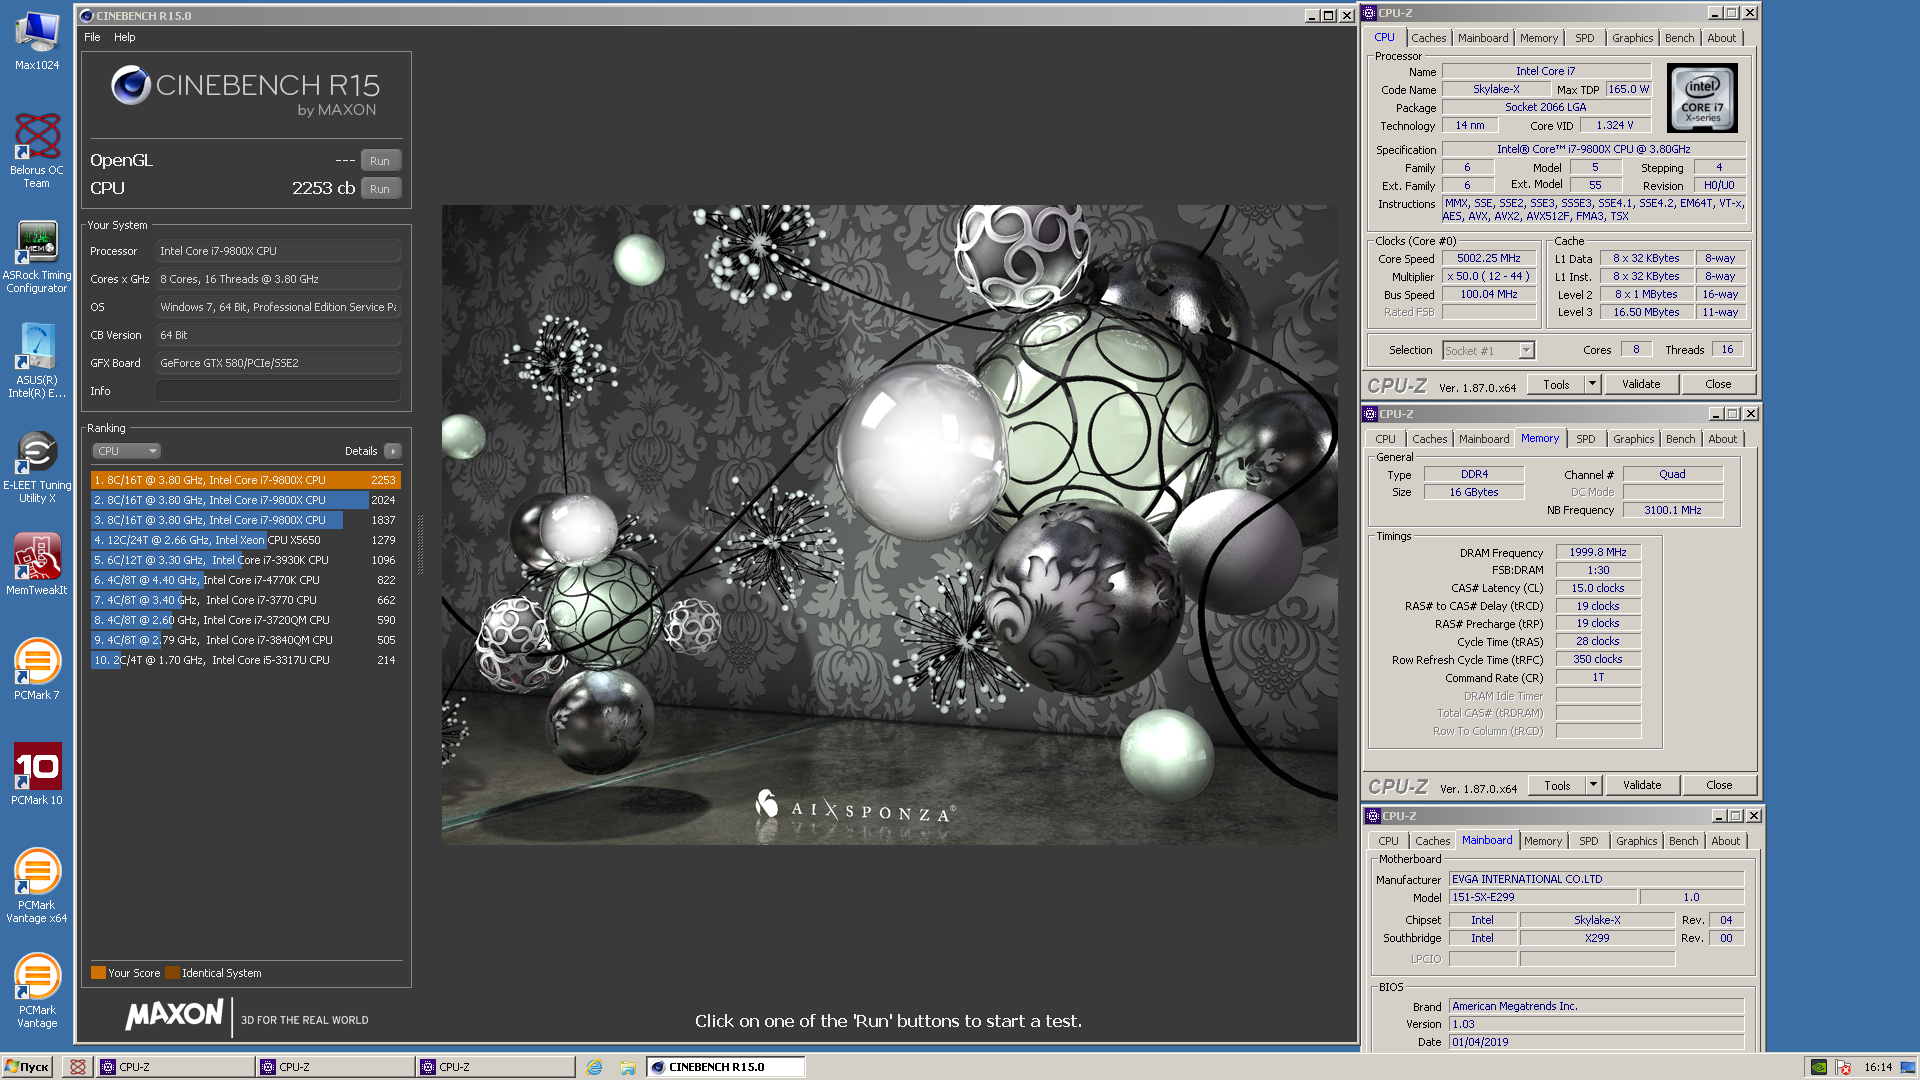This screenshot has width=1920, height=1080.
Task: Click the Processor field value in Your System
Action: (278, 251)
